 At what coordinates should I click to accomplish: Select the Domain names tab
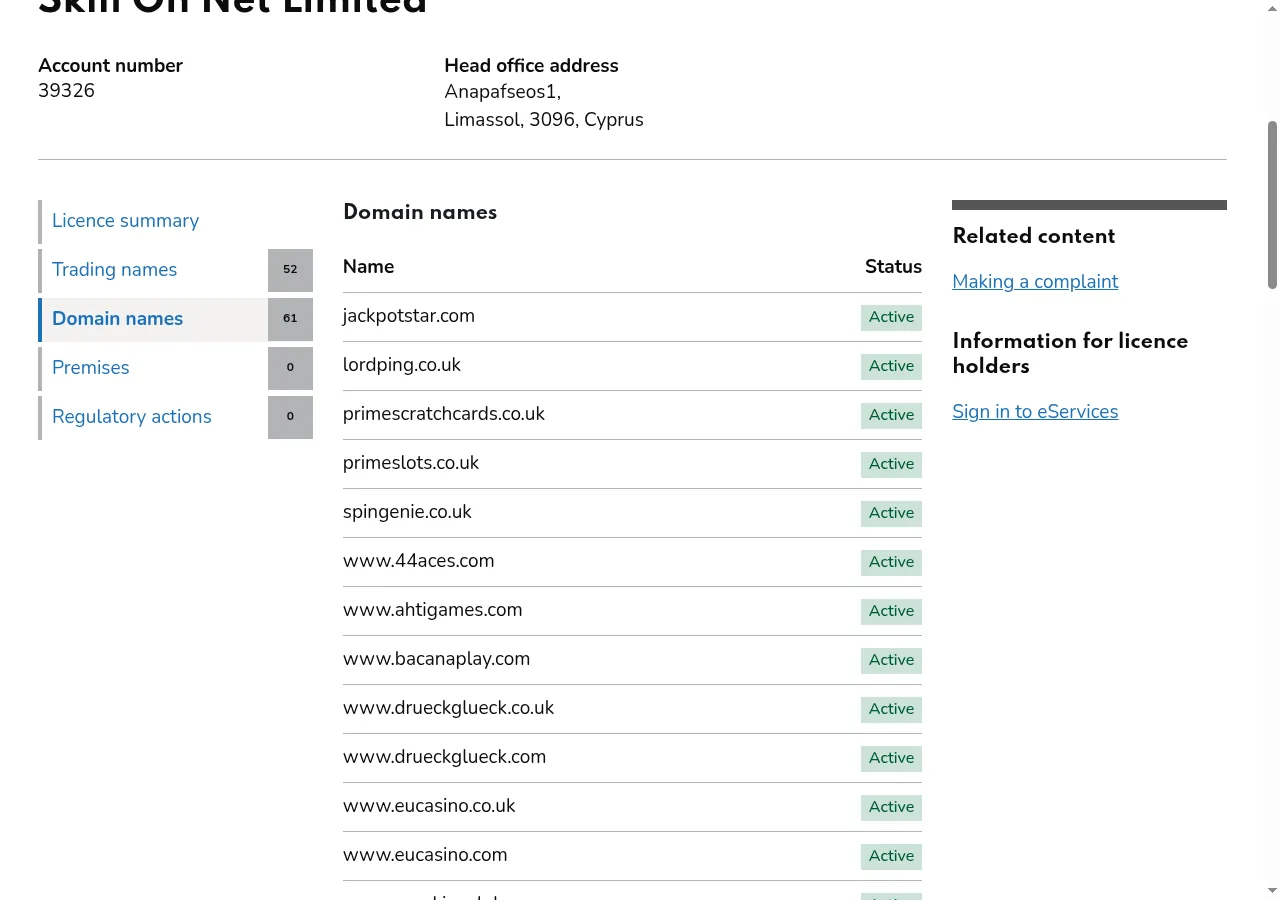coord(117,319)
